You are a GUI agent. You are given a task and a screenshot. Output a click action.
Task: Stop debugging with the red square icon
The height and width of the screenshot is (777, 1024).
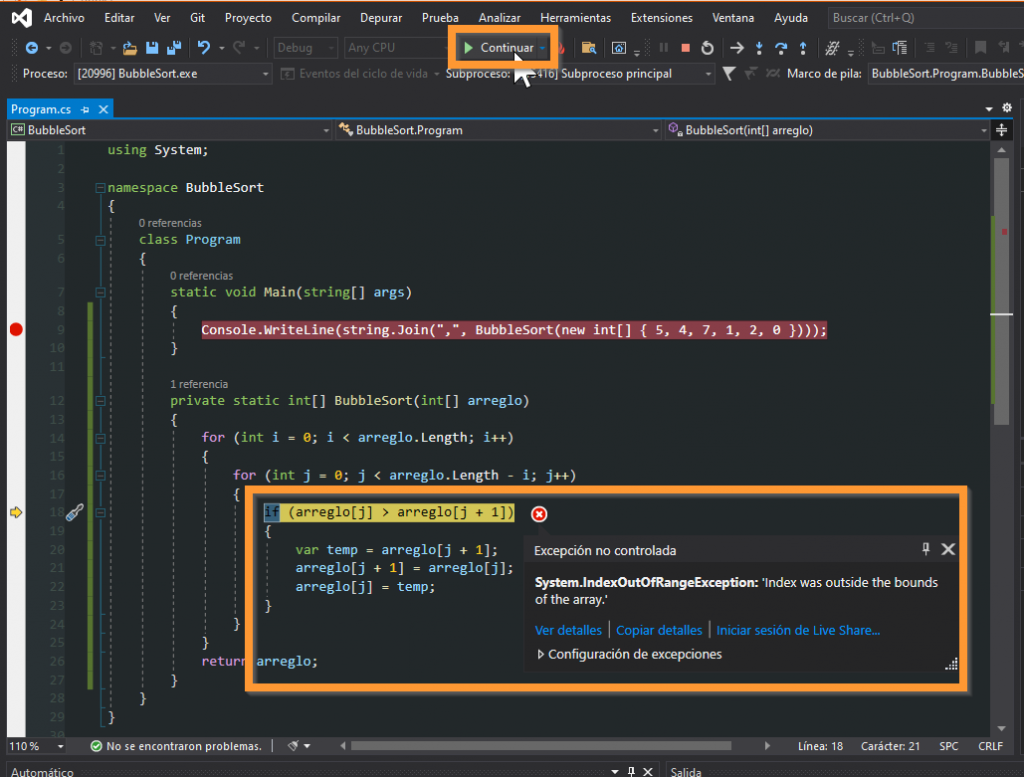point(685,48)
